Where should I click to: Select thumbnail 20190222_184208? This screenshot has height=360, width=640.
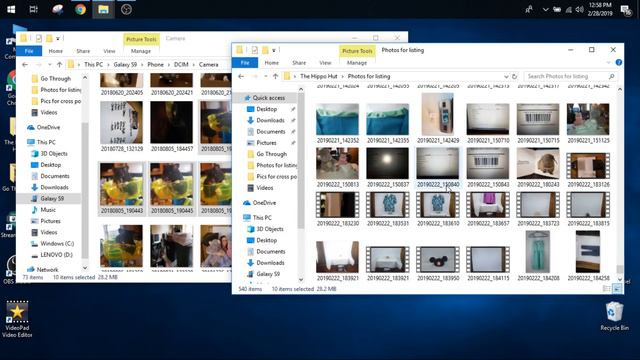[538, 256]
